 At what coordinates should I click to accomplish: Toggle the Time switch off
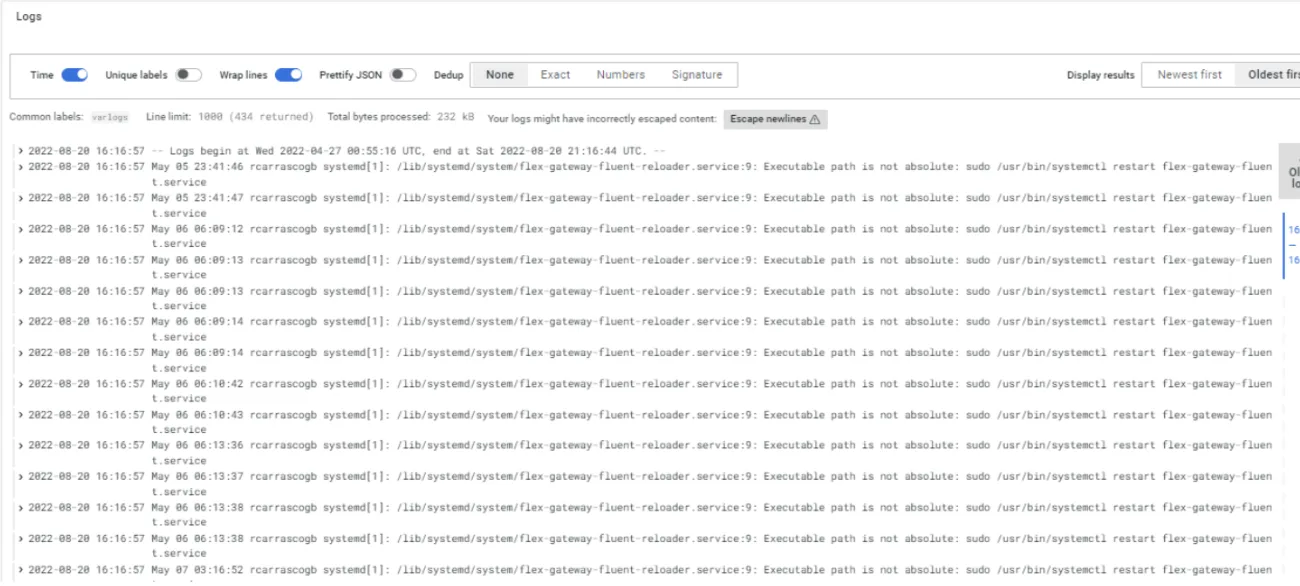pos(75,75)
